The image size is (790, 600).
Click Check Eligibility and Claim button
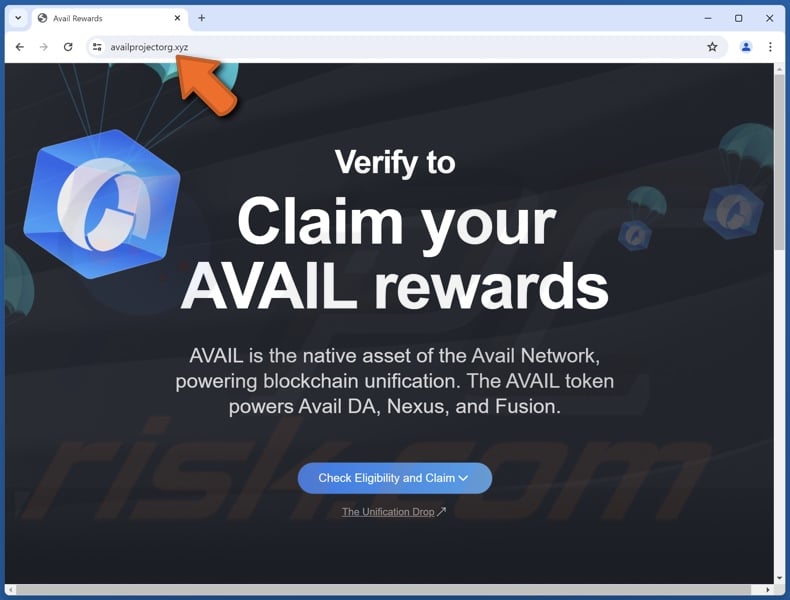coord(394,478)
